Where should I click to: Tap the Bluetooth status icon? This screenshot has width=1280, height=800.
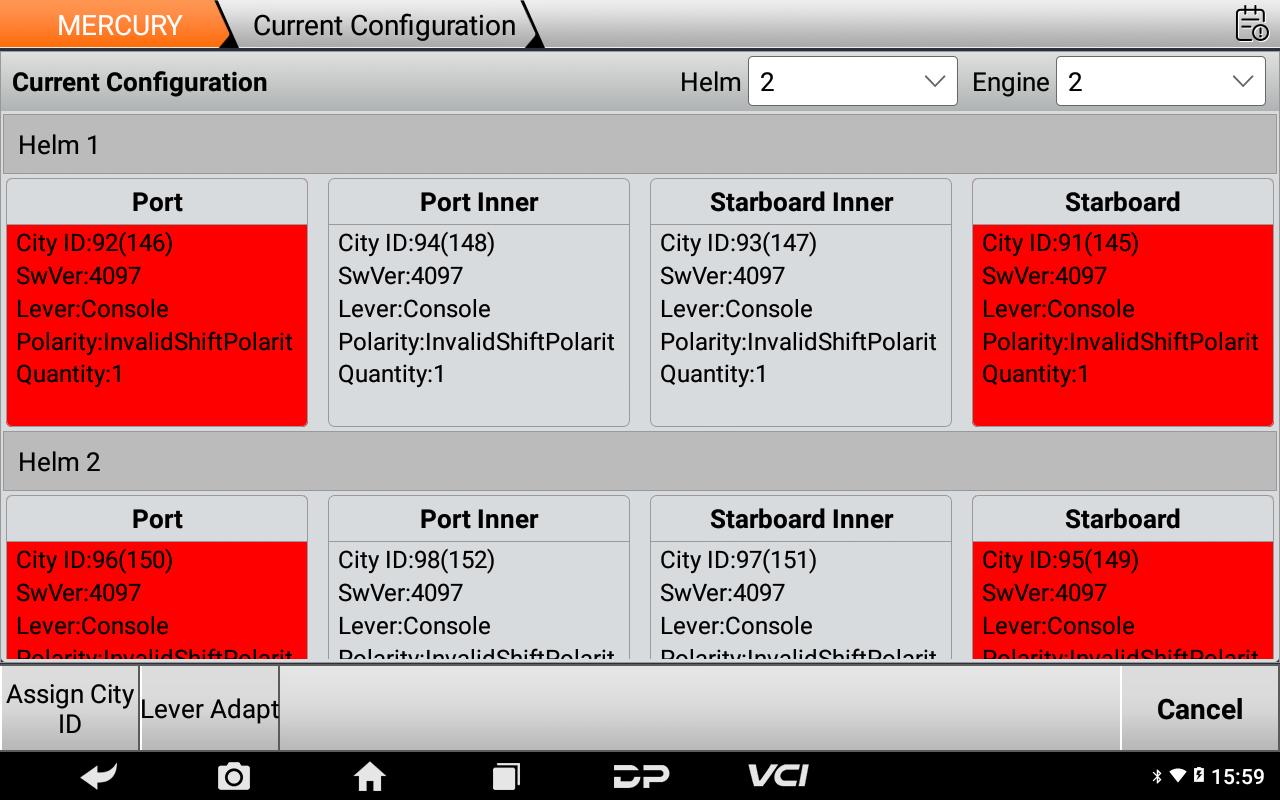point(1158,777)
